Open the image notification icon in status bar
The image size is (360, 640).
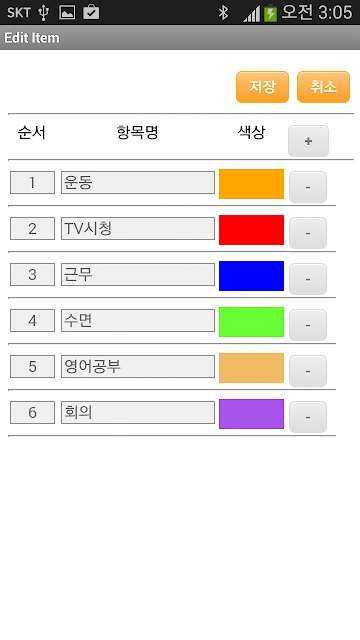tap(67, 12)
